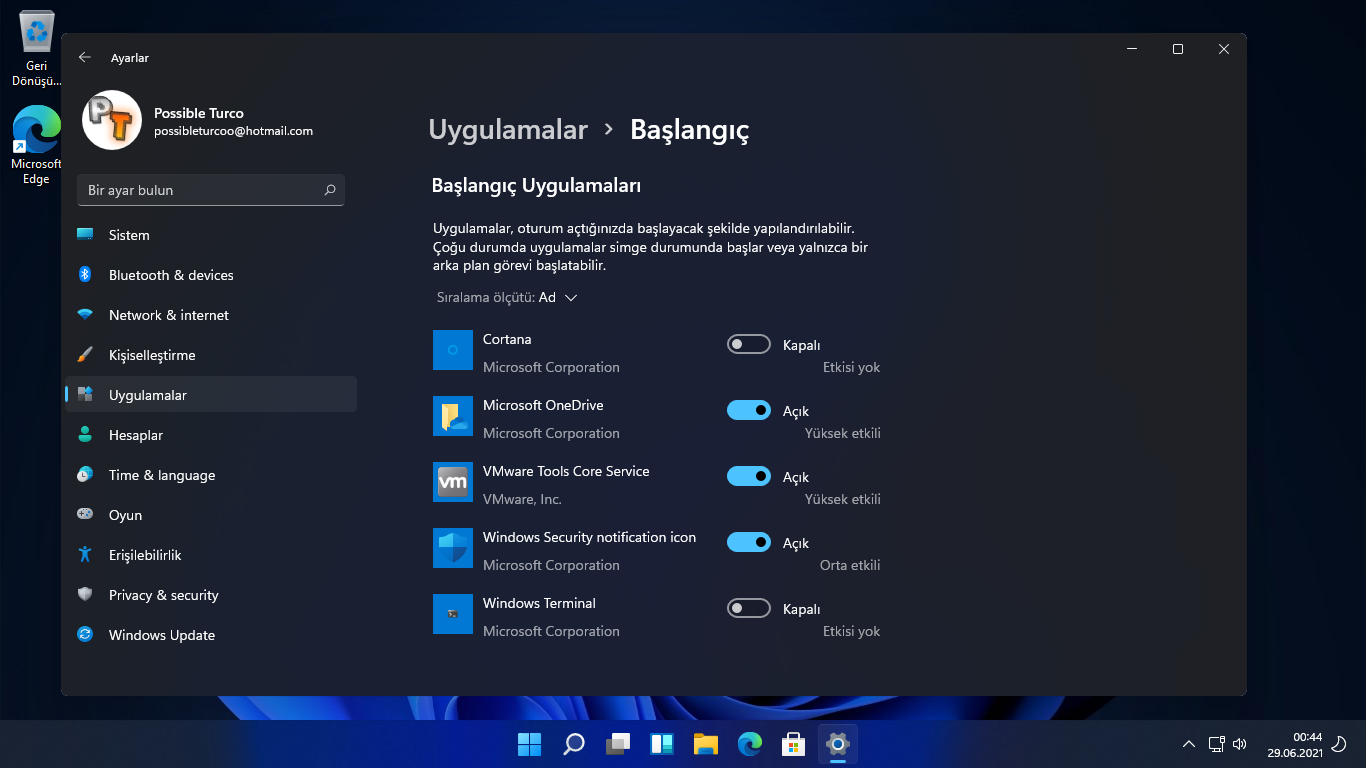Click the account email address text
This screenshot has height=768, width=1366.
233,131
